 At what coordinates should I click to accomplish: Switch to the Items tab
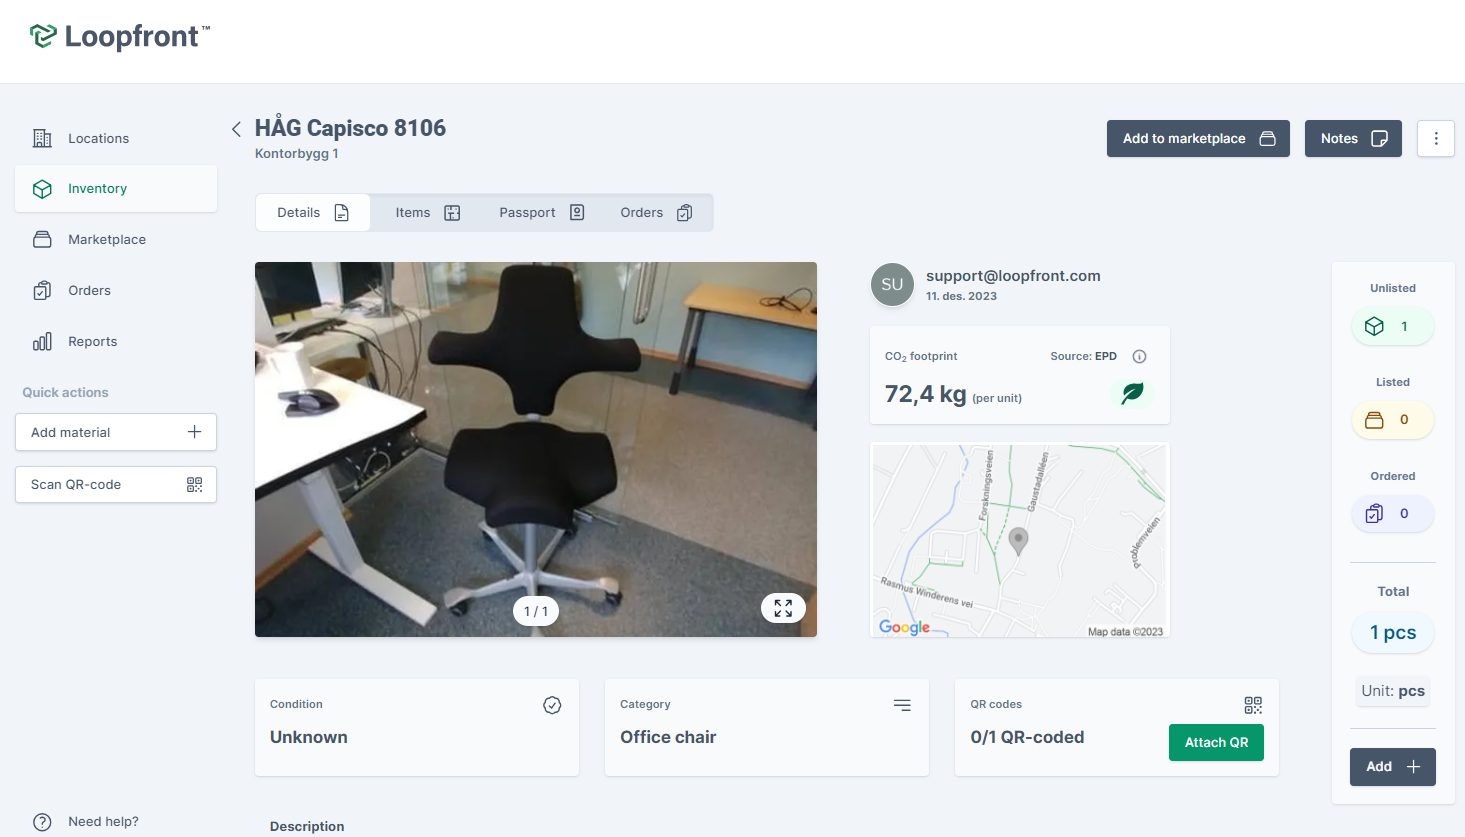tap(427, 212)
